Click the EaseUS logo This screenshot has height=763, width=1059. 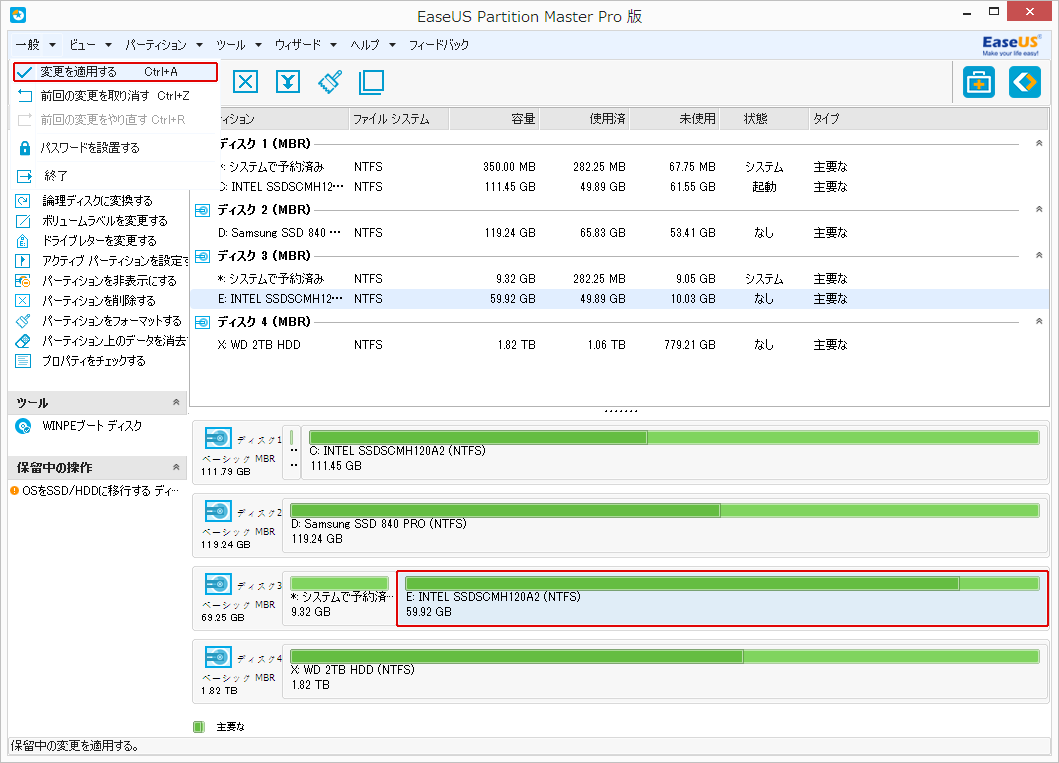click(x=1011, y=45)
